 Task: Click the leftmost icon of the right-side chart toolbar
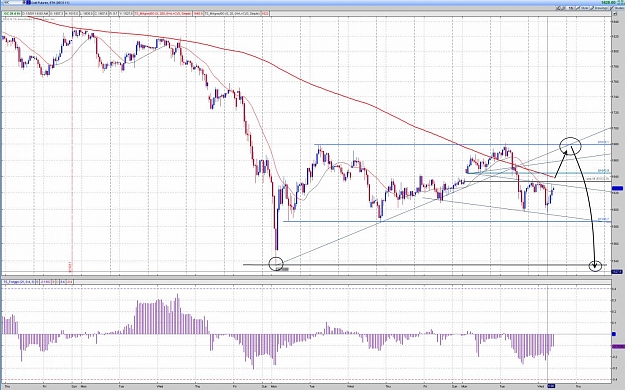click(x=558, y=8)
